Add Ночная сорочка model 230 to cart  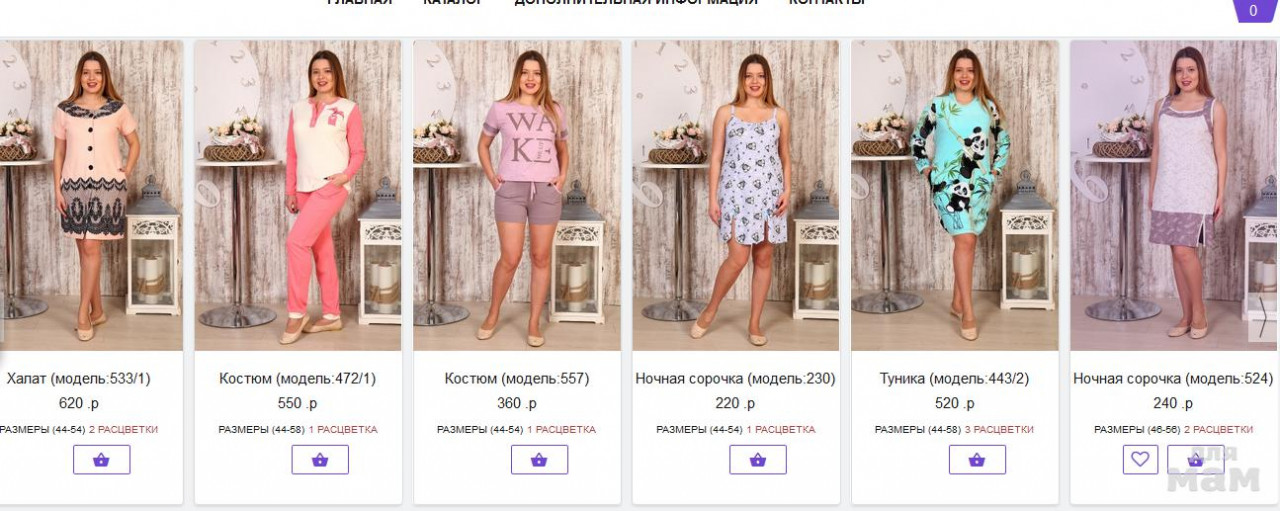coord(758,460)
